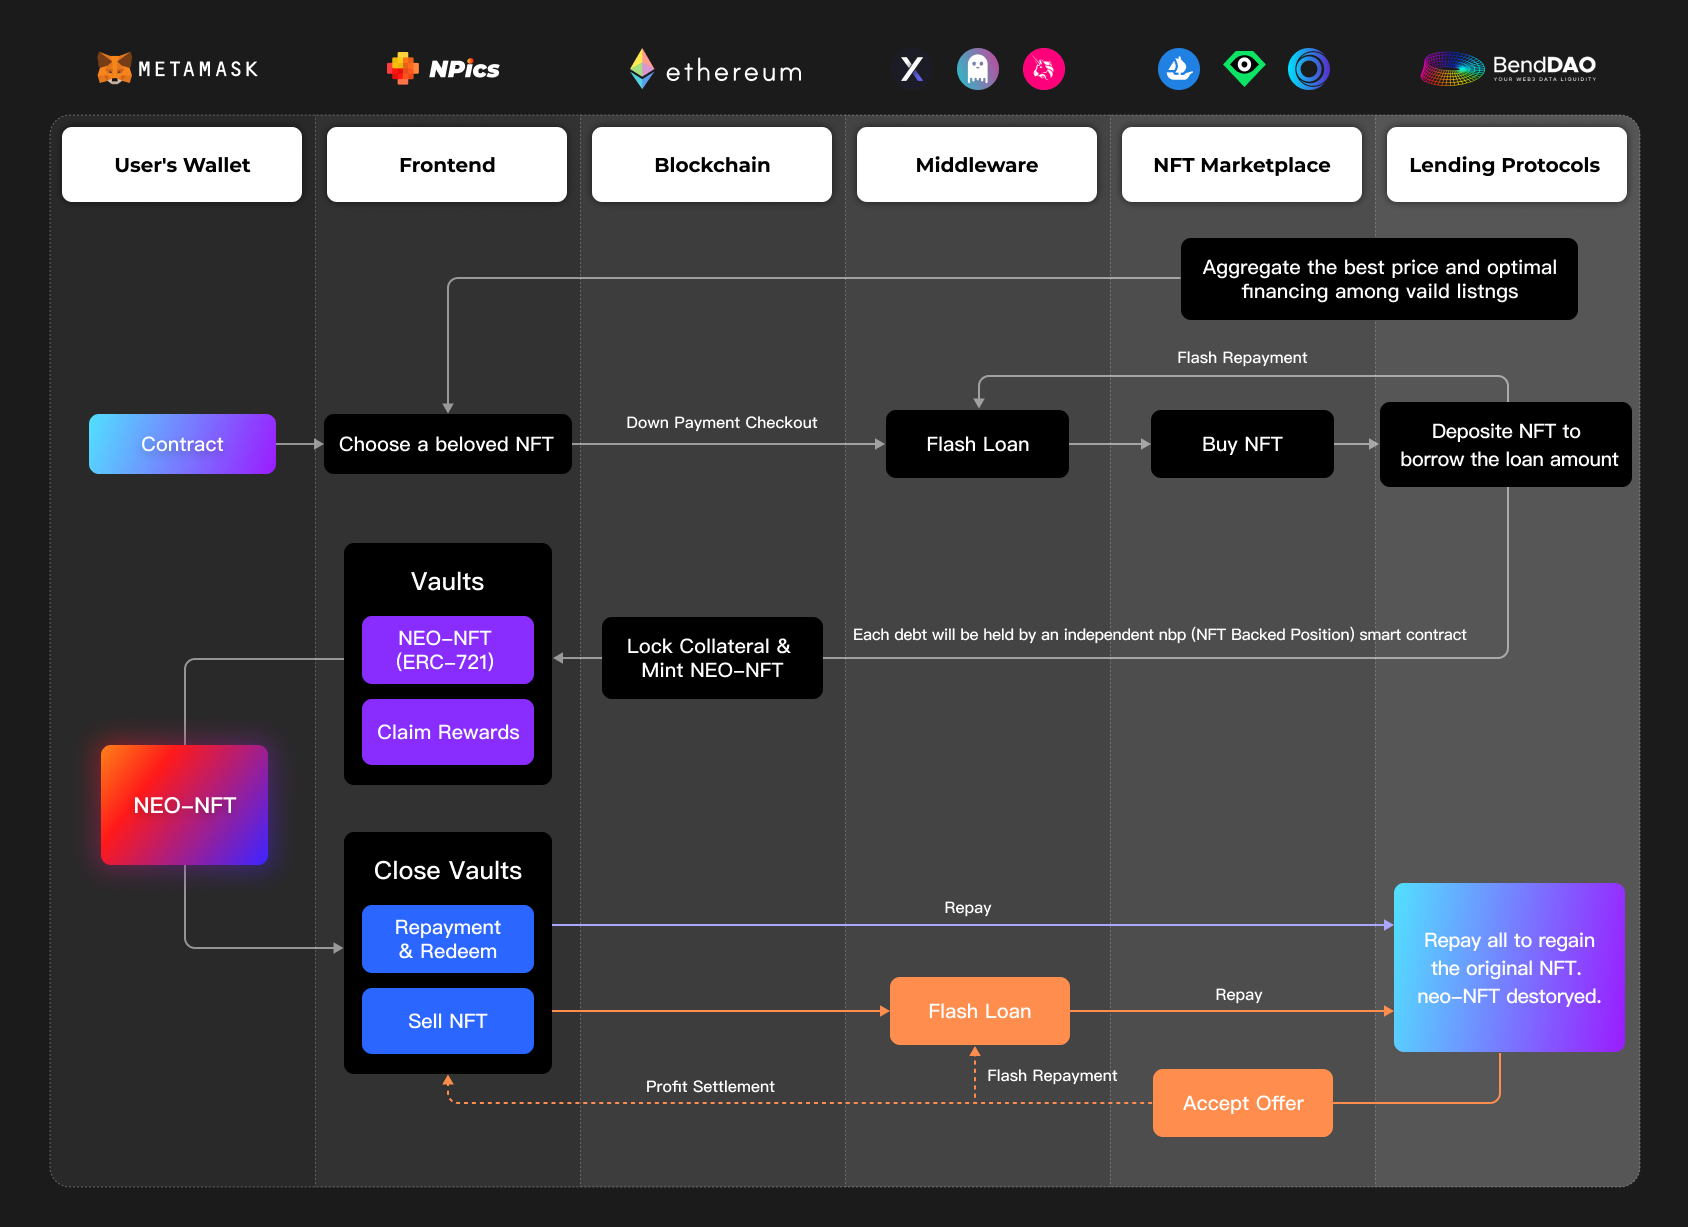Click the MetaMask fox logo
This screenshot has height=1227, width=1688.
[114, 68]
